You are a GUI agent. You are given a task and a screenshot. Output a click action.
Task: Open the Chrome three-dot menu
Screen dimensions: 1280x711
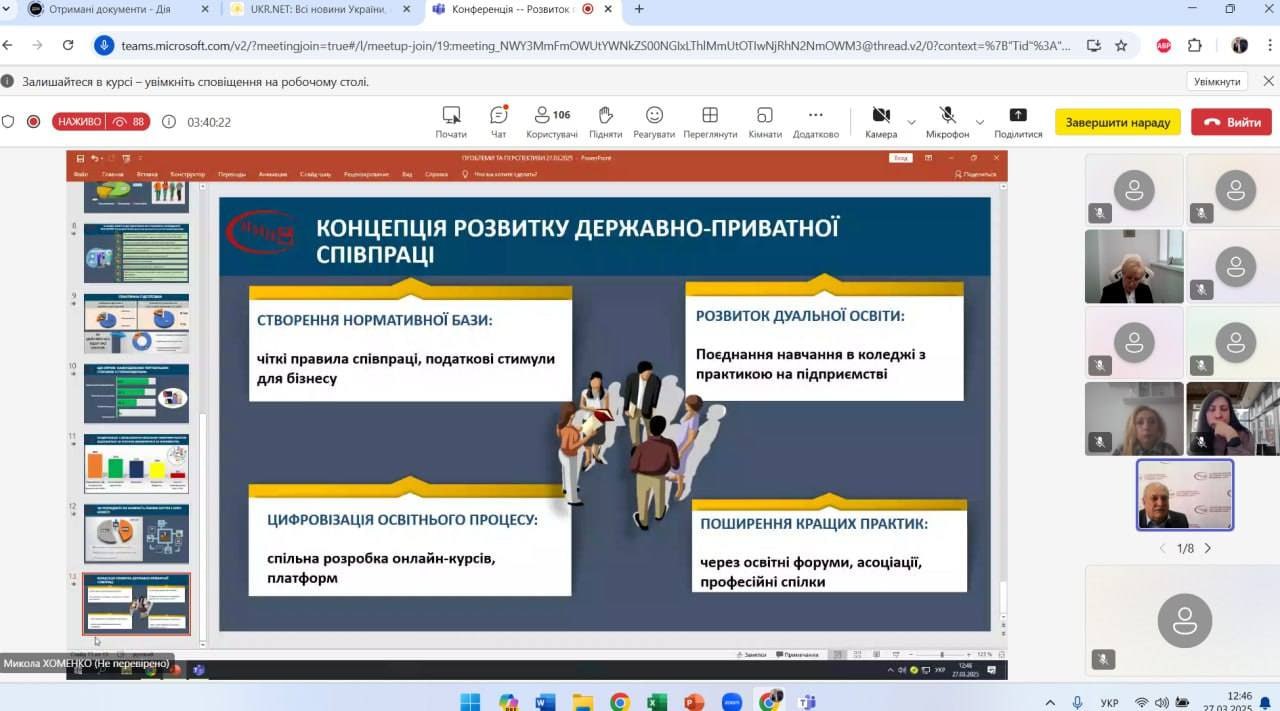pos(1269,45)
